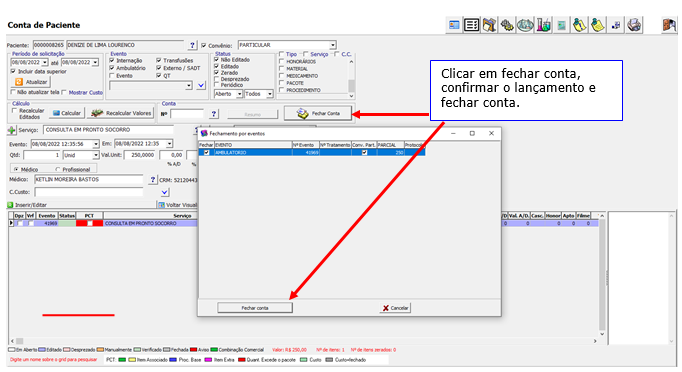Open the pinned note with exclamation icon
The image size is (682, 372).
coord(579,25)
